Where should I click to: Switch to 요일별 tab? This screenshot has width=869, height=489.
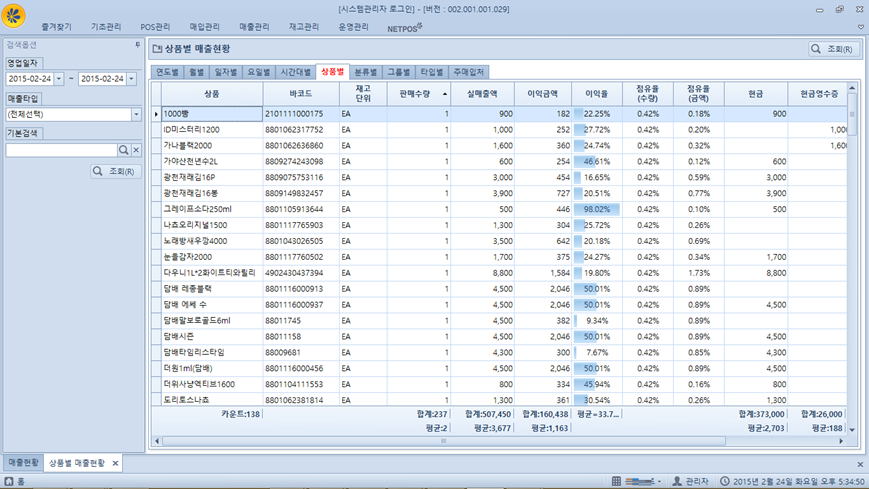tap(259, 72)
